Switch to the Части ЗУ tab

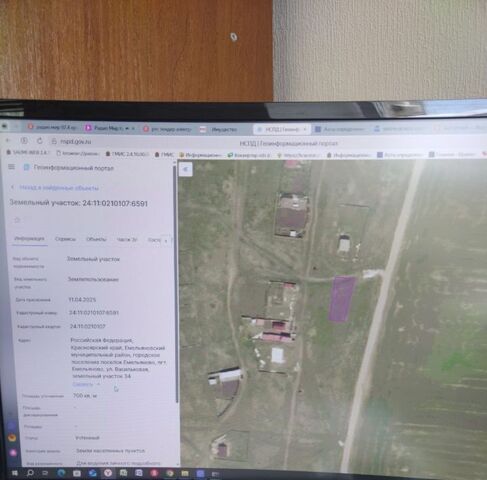[127, 240]
